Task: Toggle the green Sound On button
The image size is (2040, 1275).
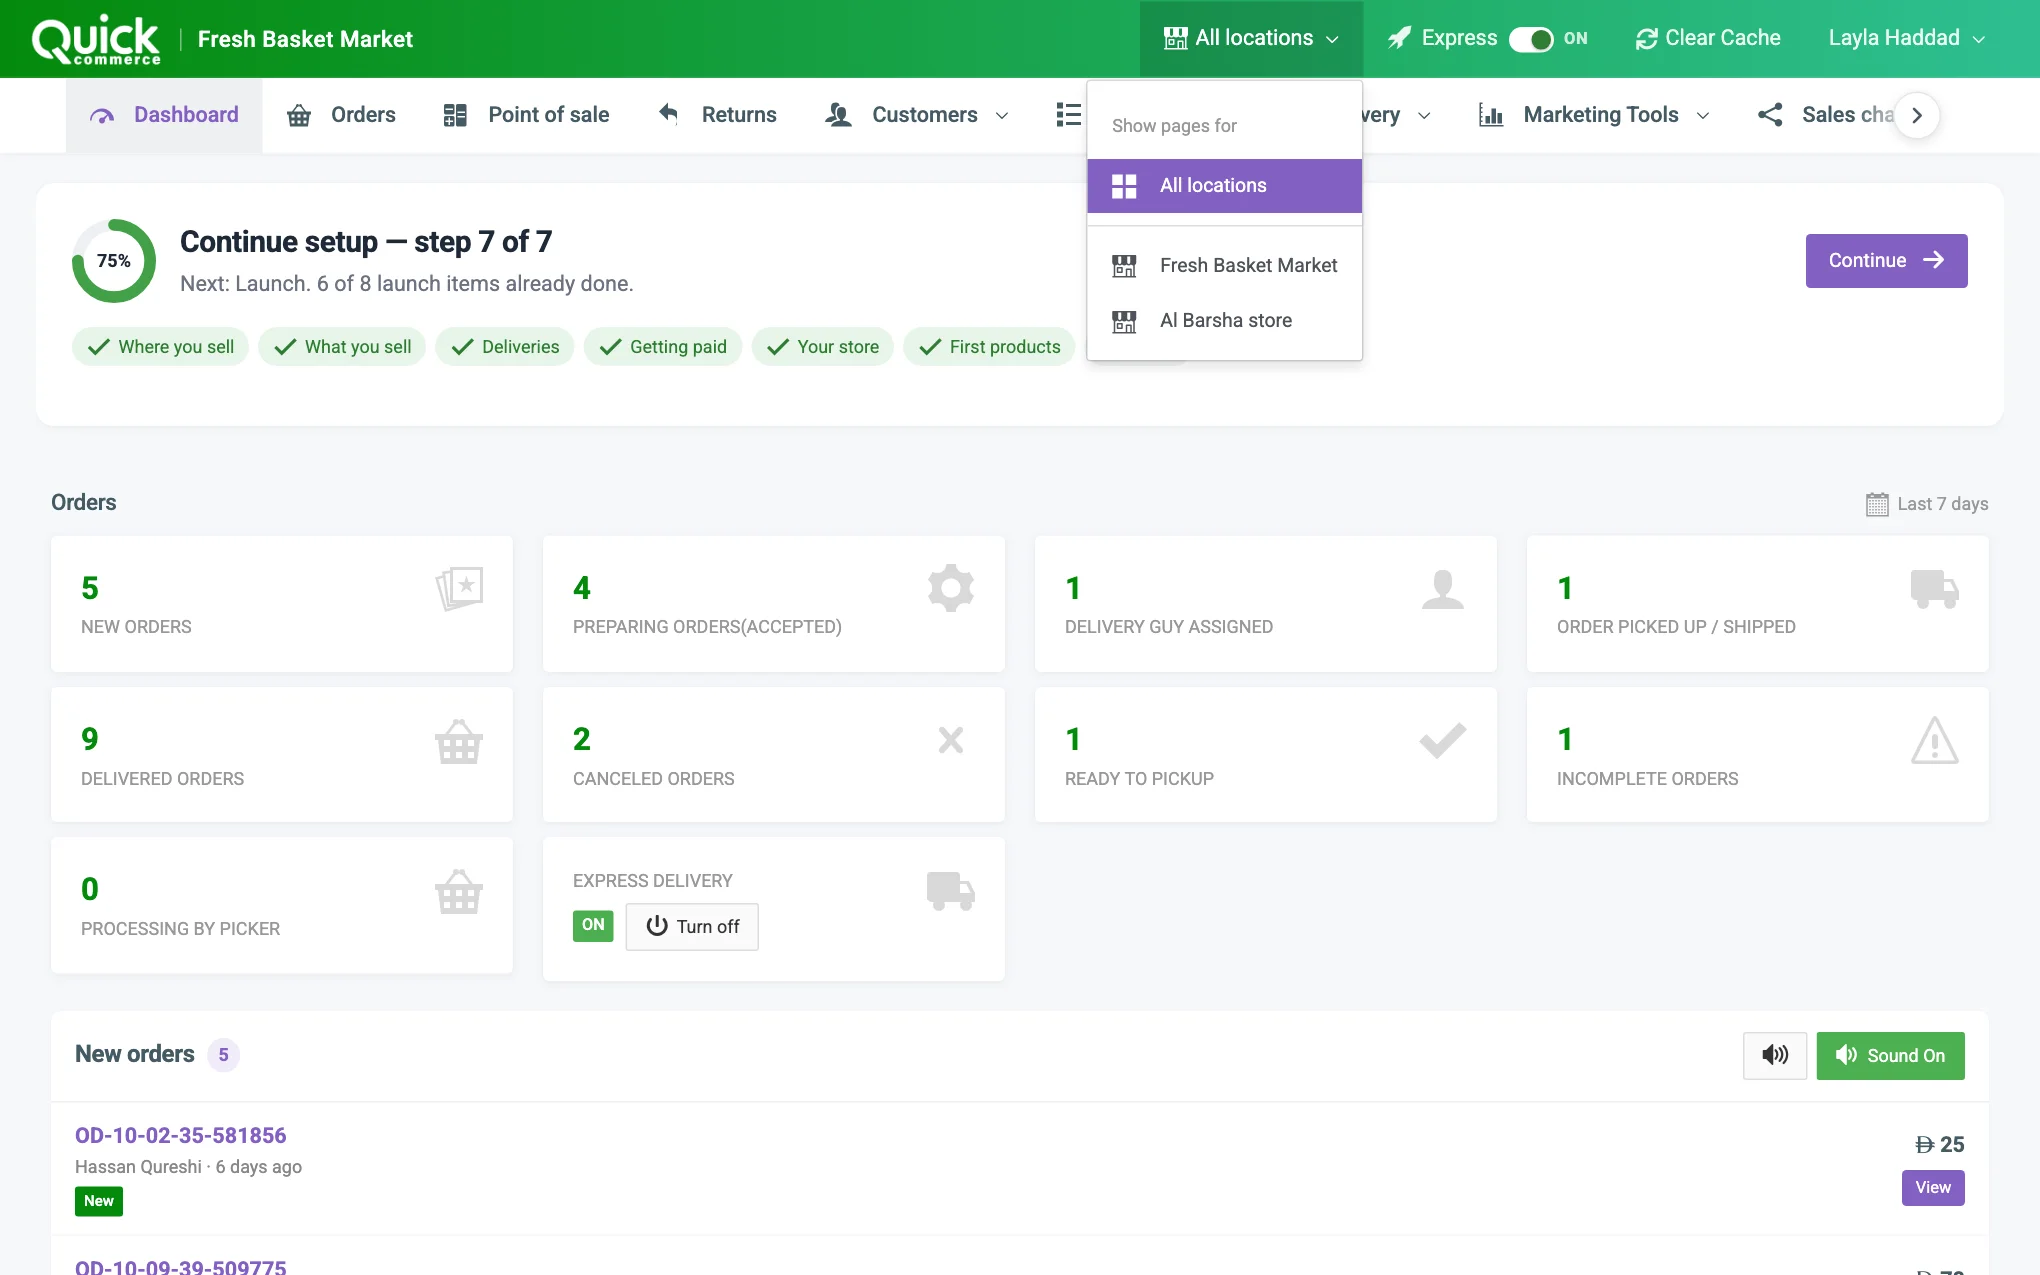Action: pyautogui.click(x=1890, y=1055)
